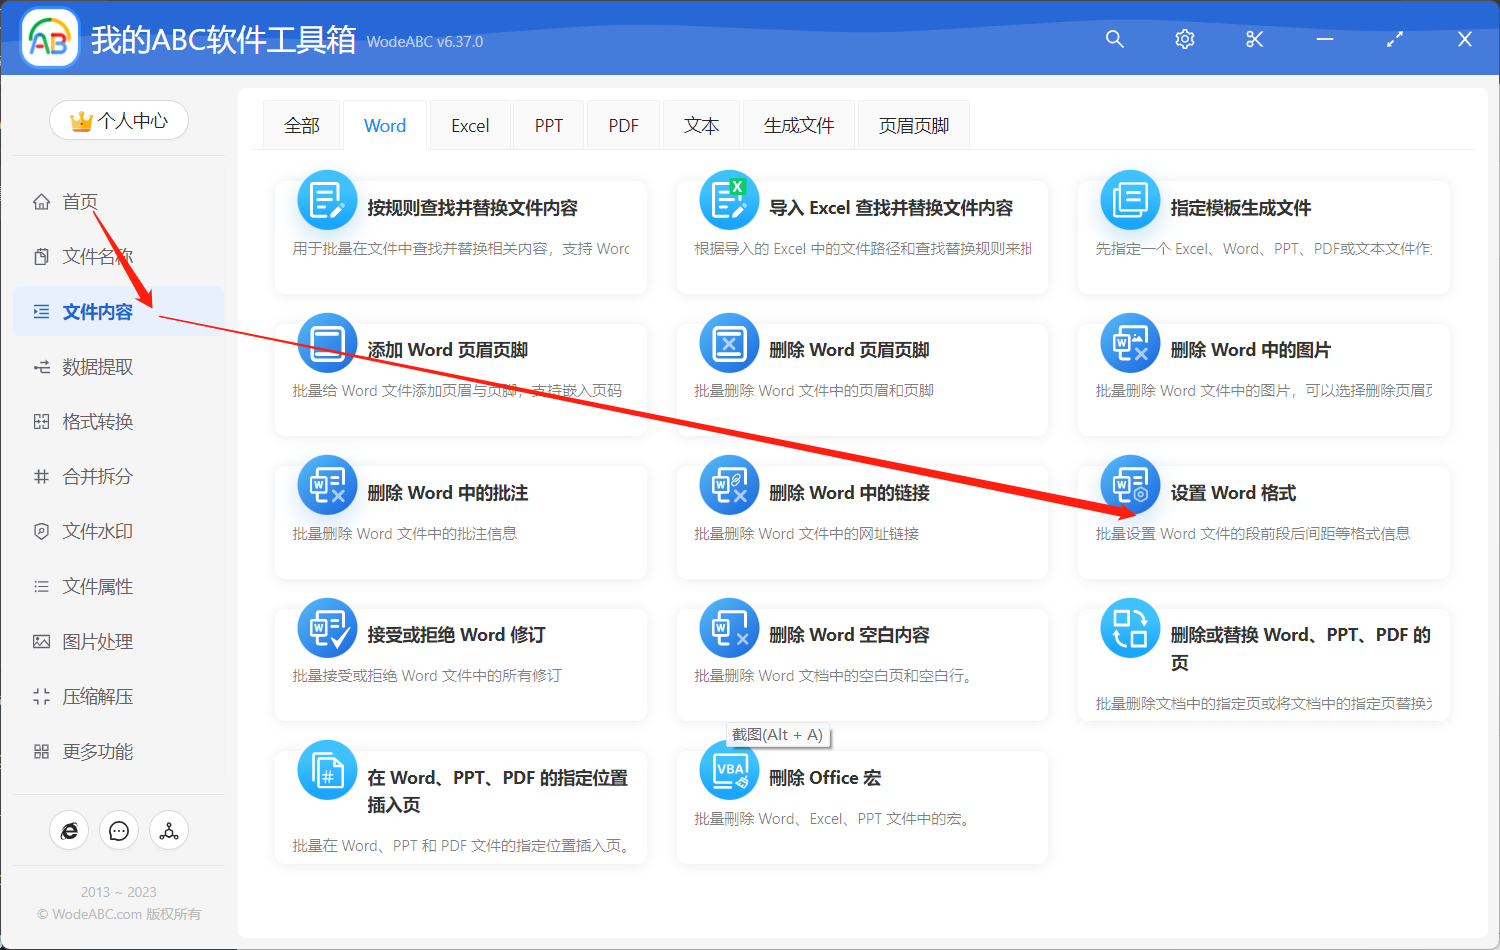Open the 接受或拒绝 Word 修订 tool icon
1500x950 pixels.
[x=327, y=627]
